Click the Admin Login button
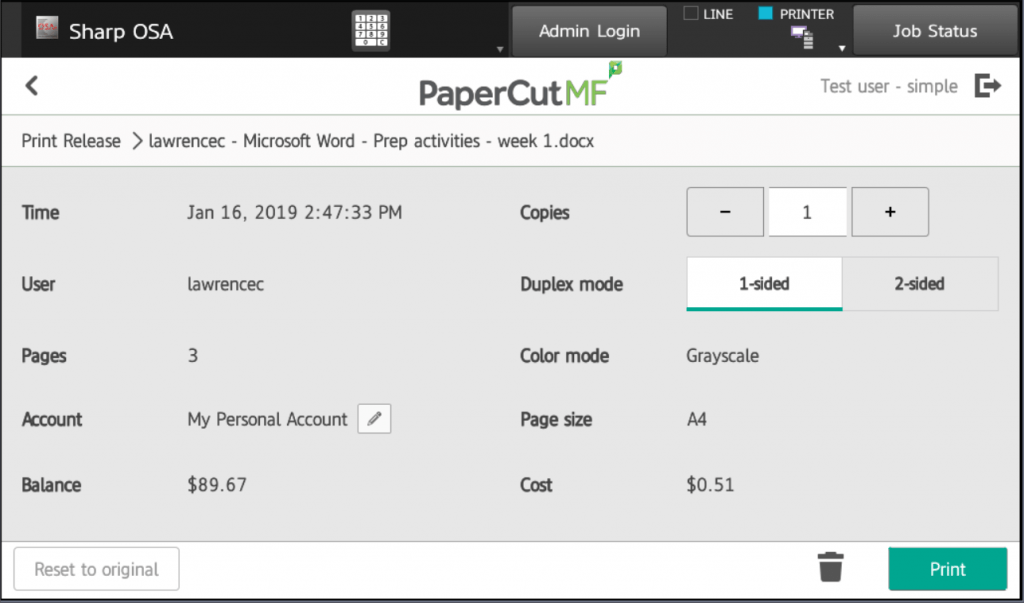The image size is (1024, 603). (x=589, y=31)
